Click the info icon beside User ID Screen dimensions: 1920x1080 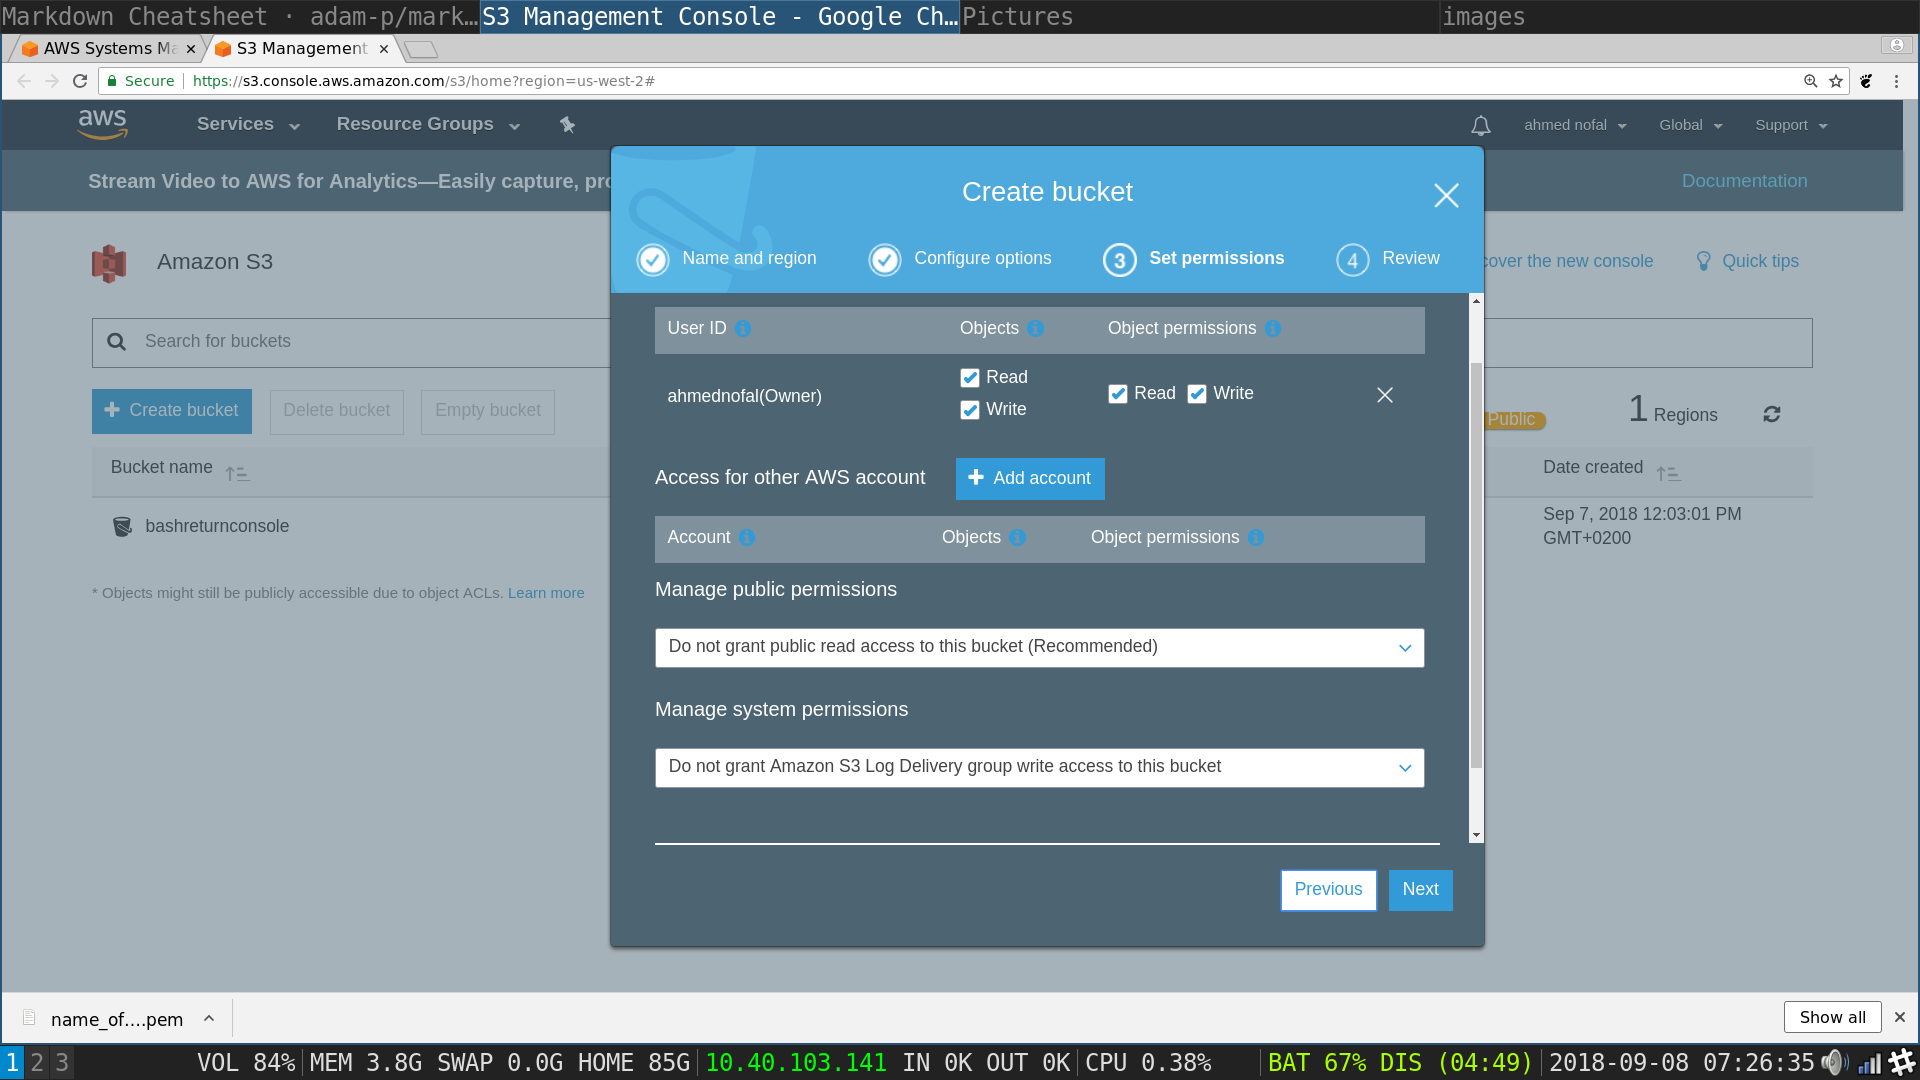coord(743,329)
